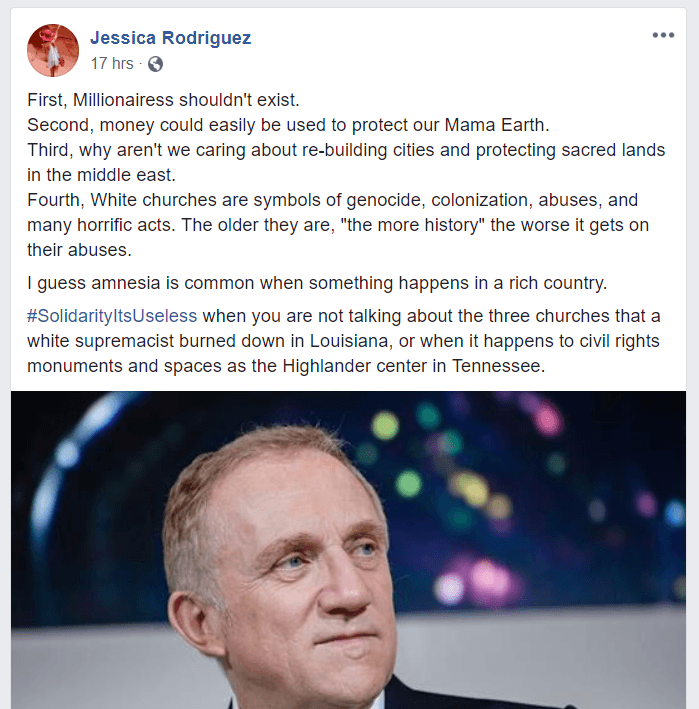Image resolution: width=699 pixels, height=709 pixels.
Task: Click the line 'First, Millionairess shouldn't exist.'
Action: pos(163,100)
